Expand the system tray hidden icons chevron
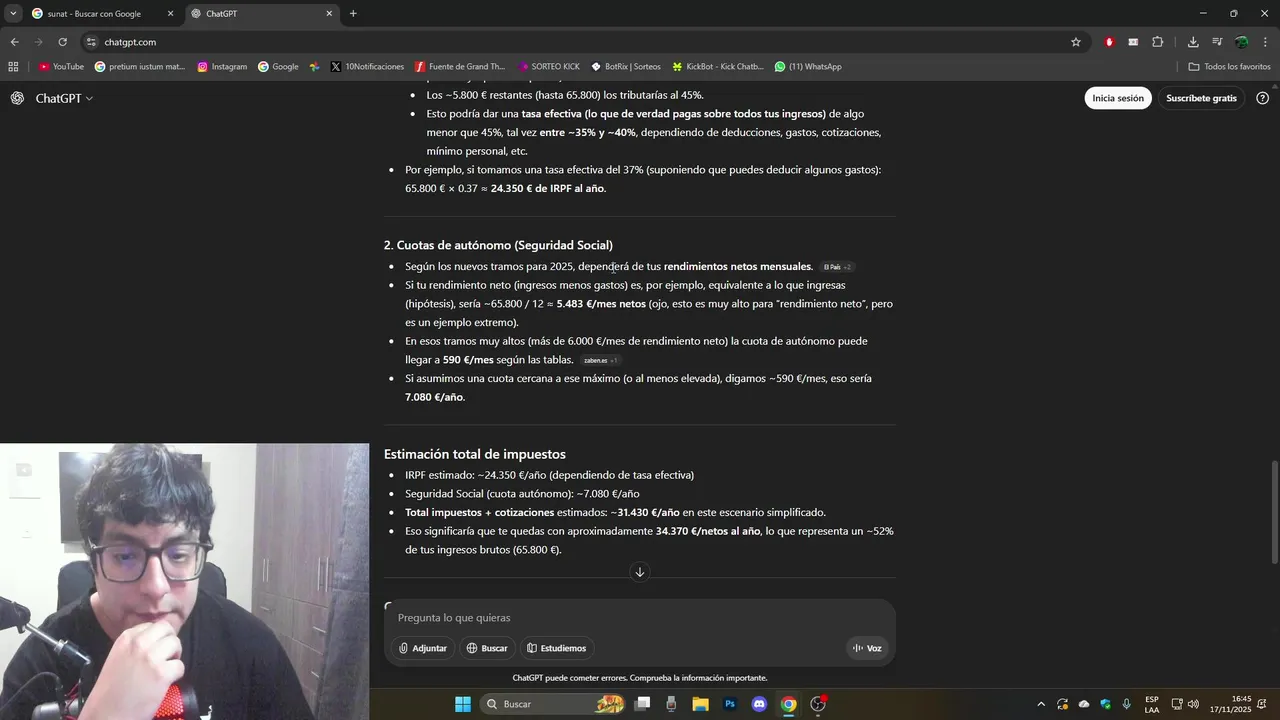This screenshot has width=1280, height=720. [x=1041, y=704]
